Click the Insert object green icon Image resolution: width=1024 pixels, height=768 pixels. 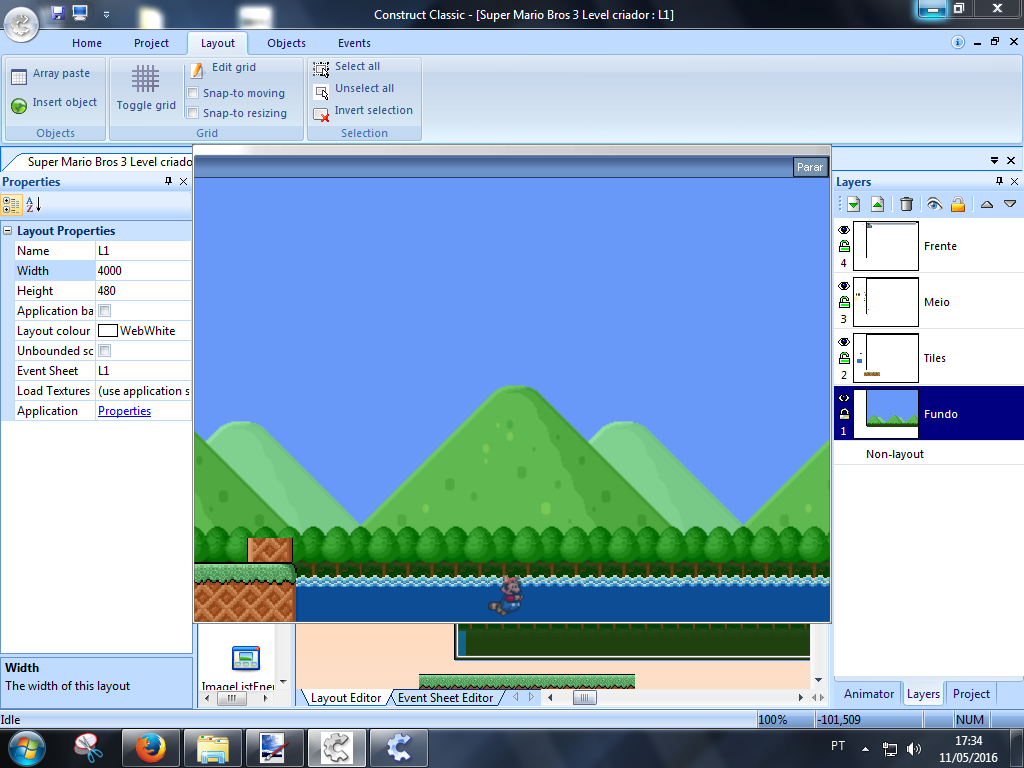point(19,104)
